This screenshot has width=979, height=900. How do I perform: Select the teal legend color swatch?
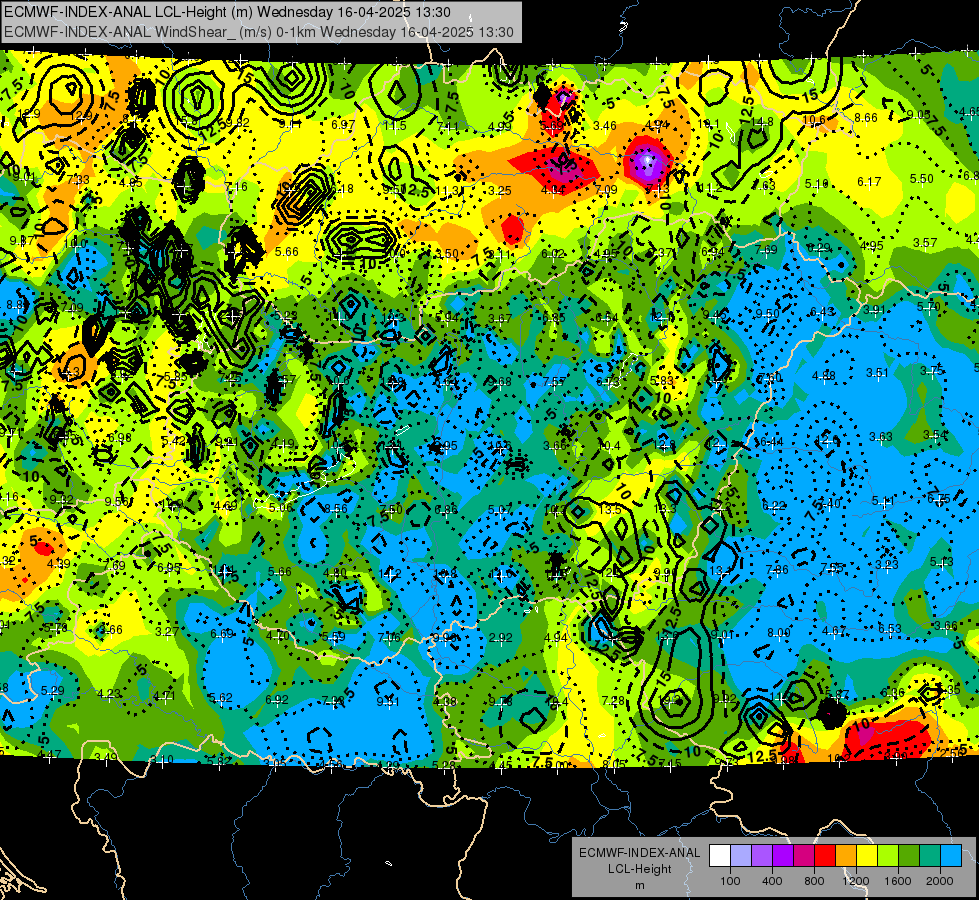(930, 856)
